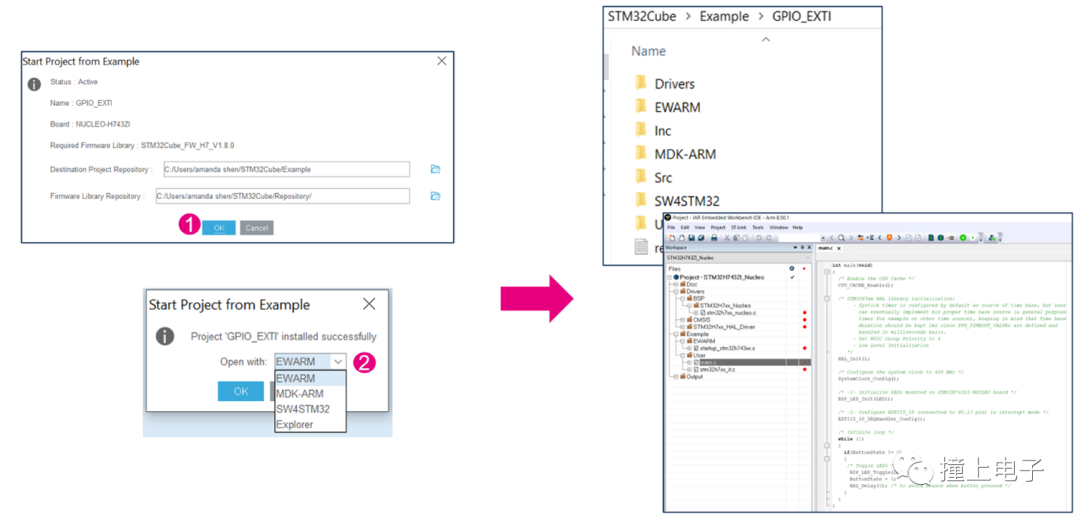The height and width of the screenshot is (517, 1080).
Task: Click the Destination Project Repository path field
Action: tap(286, 169)
